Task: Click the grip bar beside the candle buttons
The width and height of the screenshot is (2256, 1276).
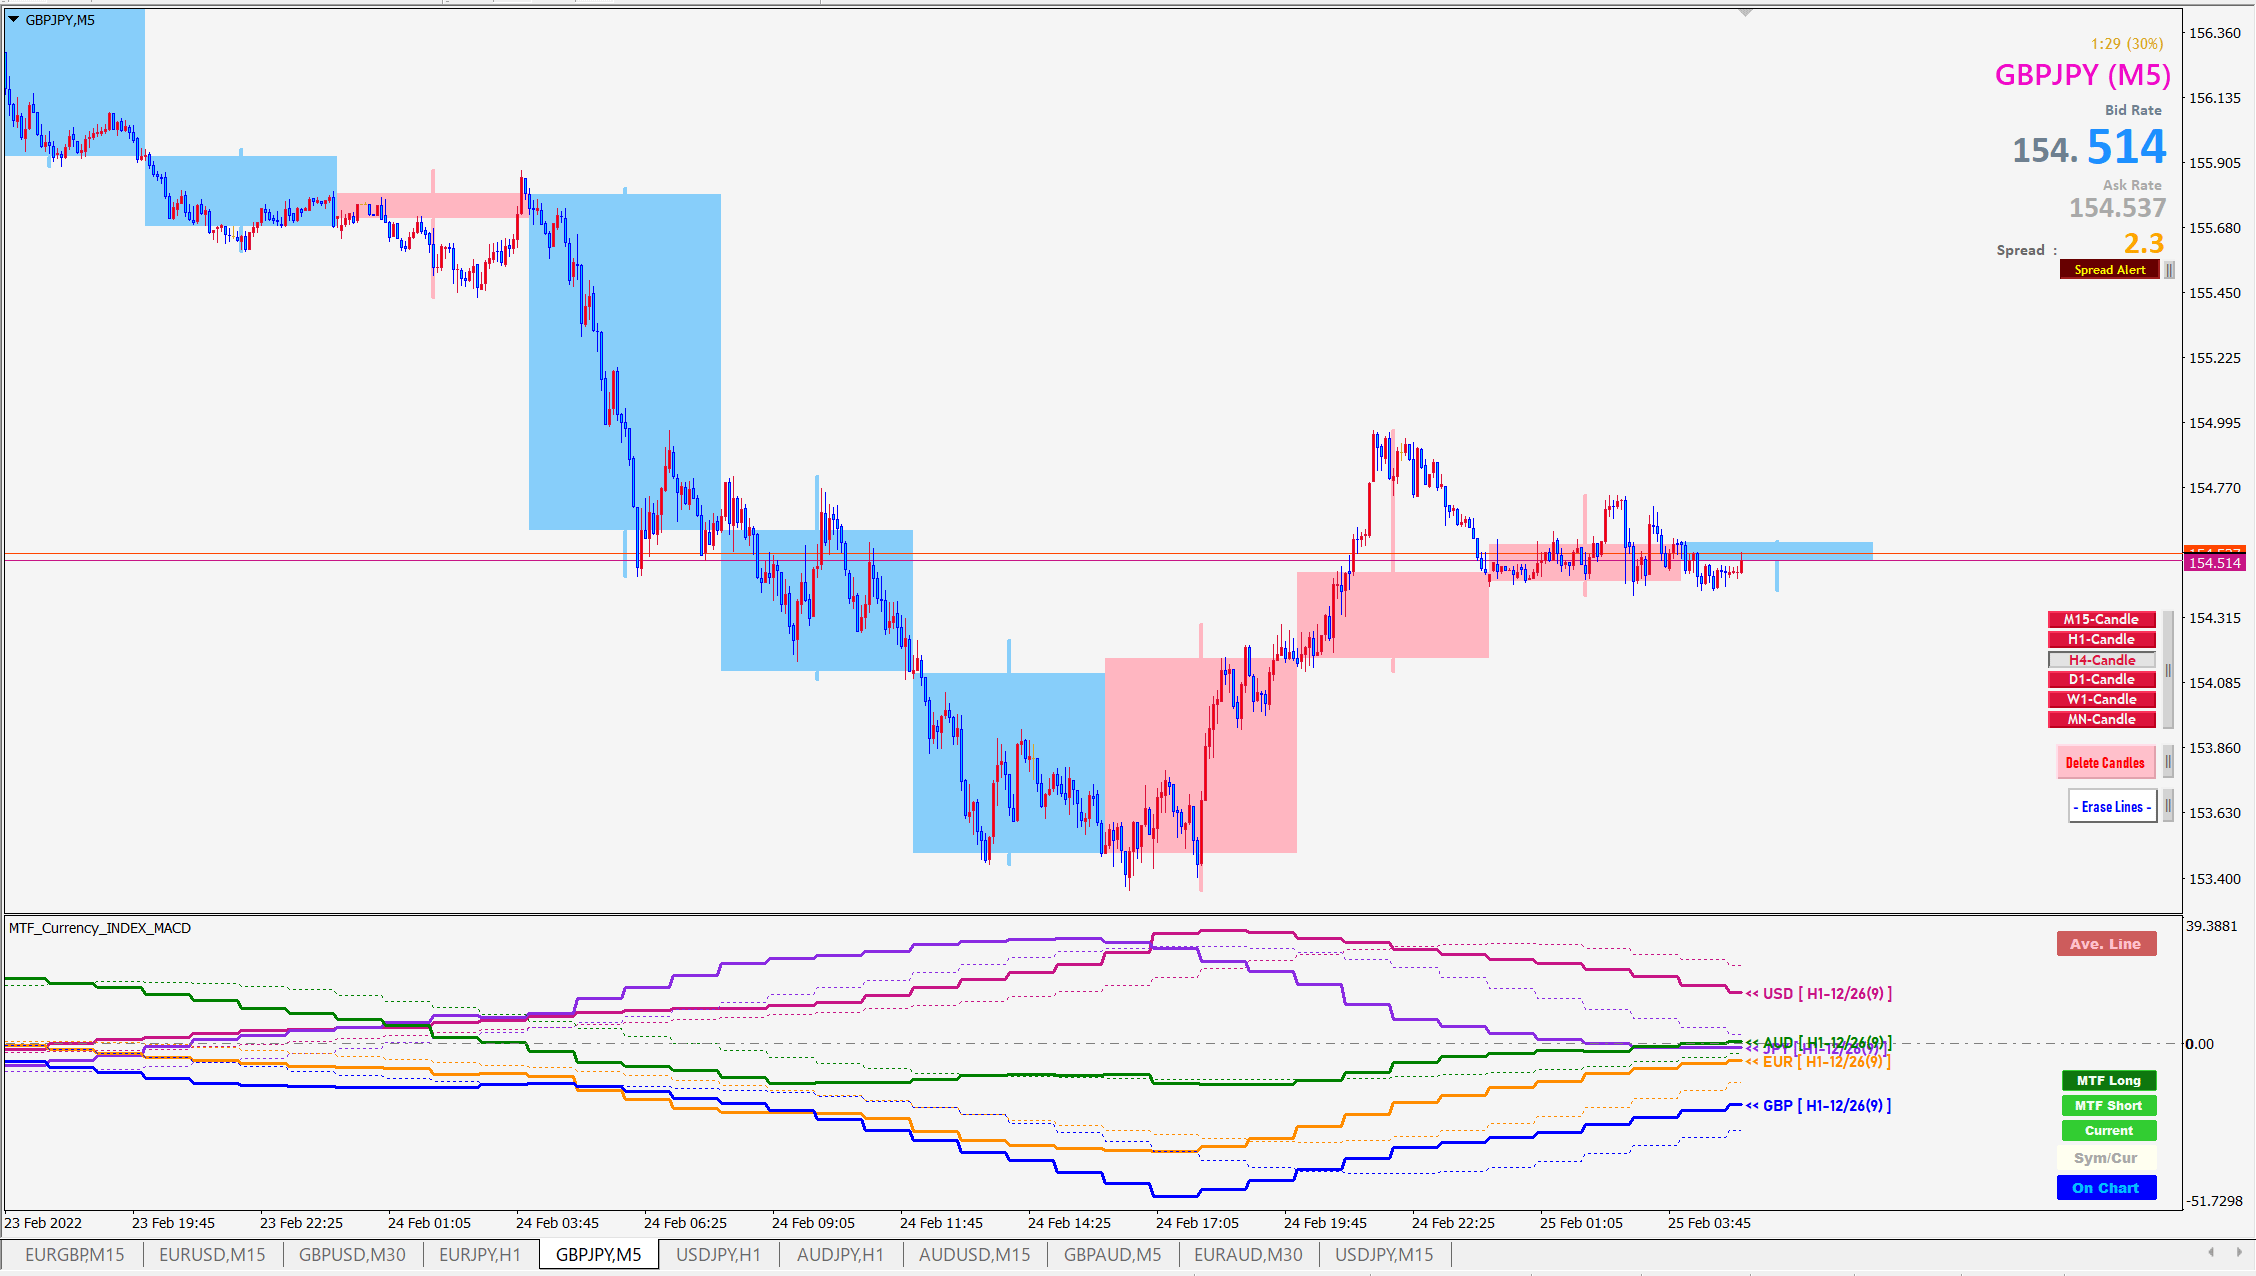Action: [2167, 669]
